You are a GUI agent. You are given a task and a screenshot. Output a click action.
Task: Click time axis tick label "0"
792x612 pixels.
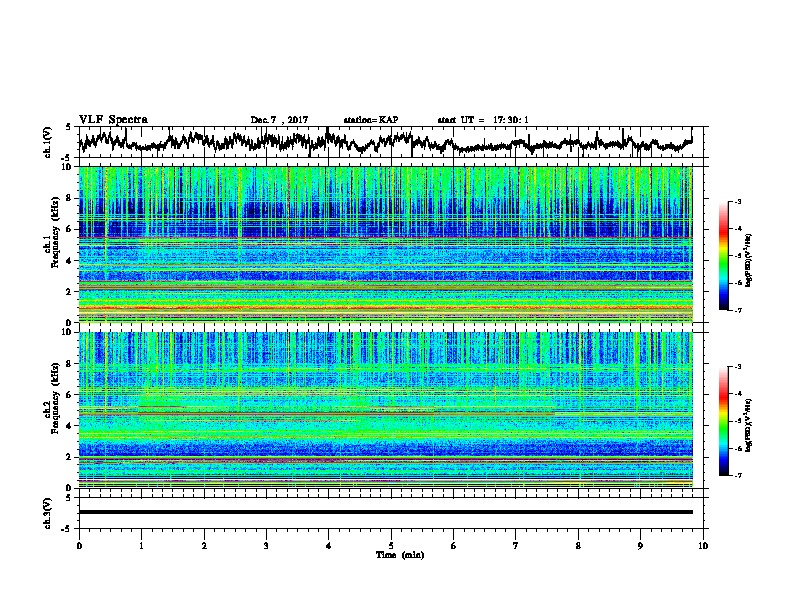click(x=79, y=546)
